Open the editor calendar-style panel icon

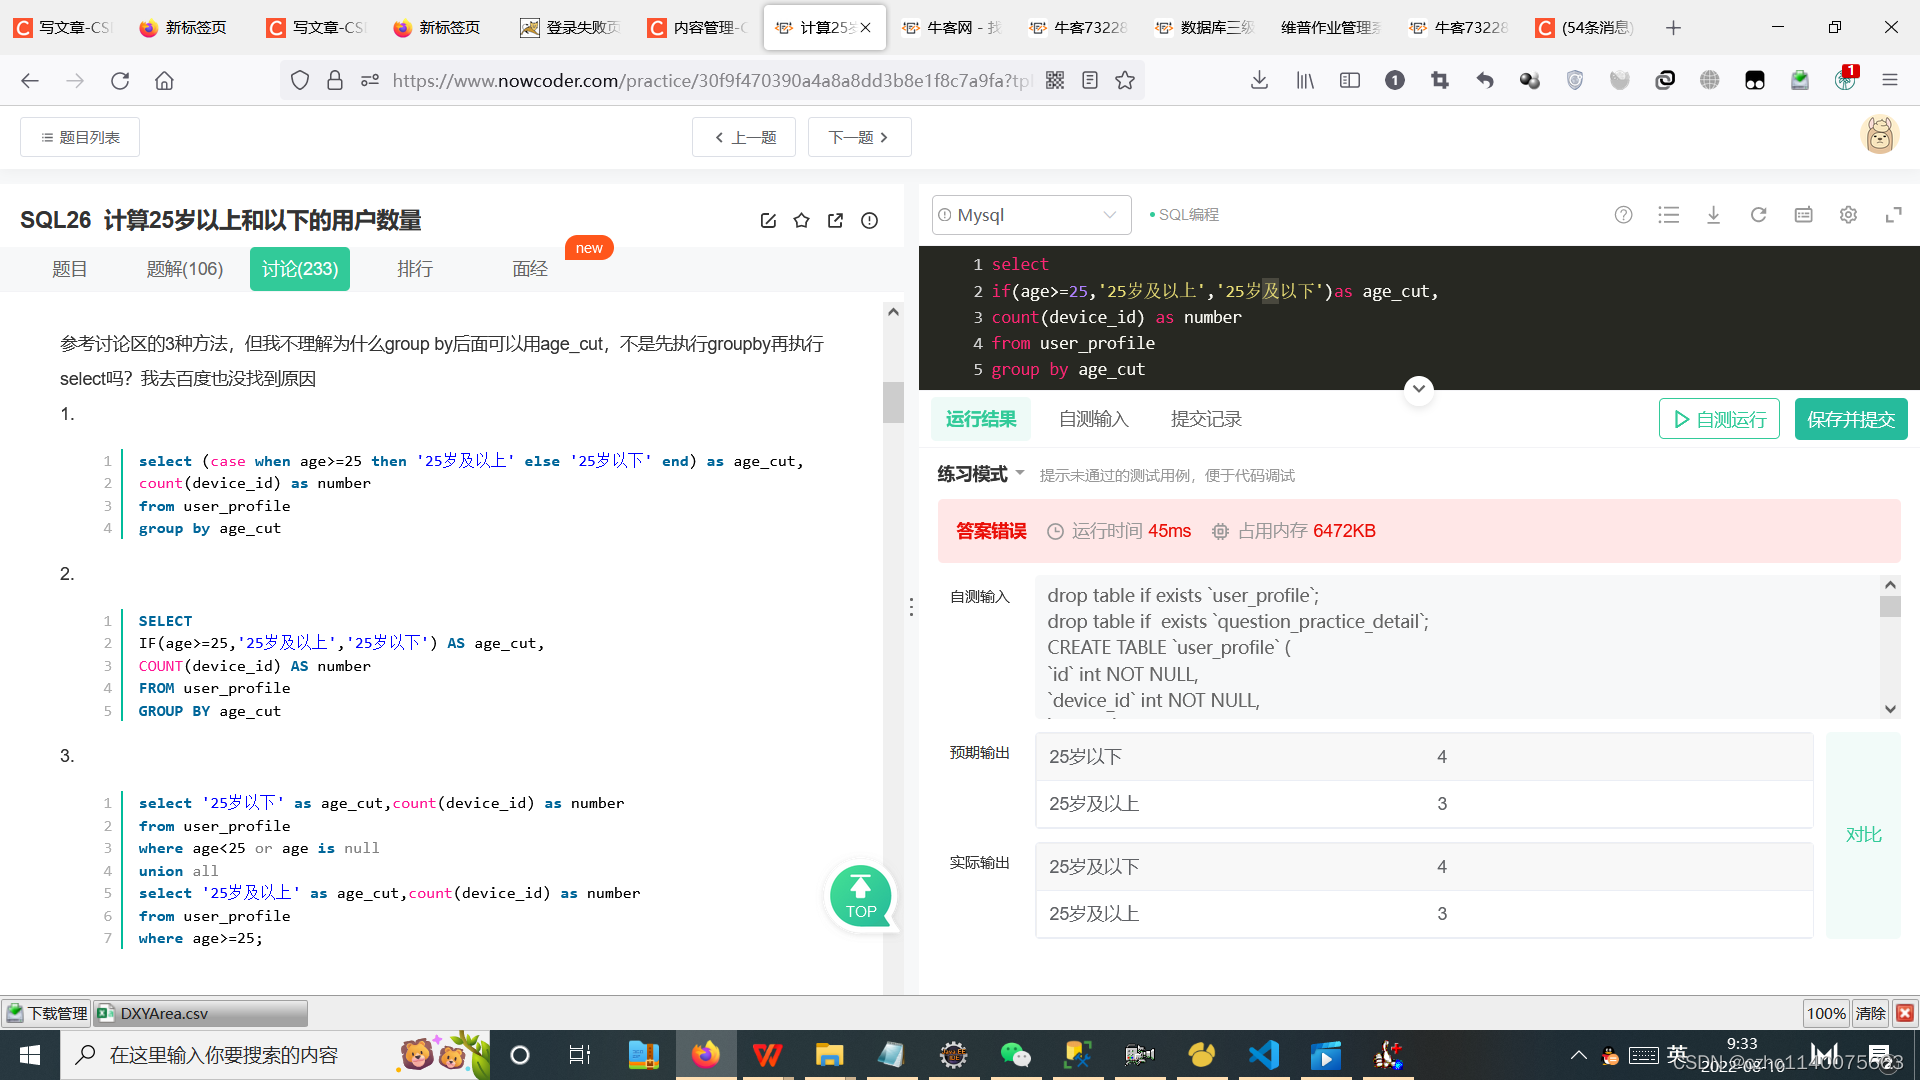[x=1803, y=215]
